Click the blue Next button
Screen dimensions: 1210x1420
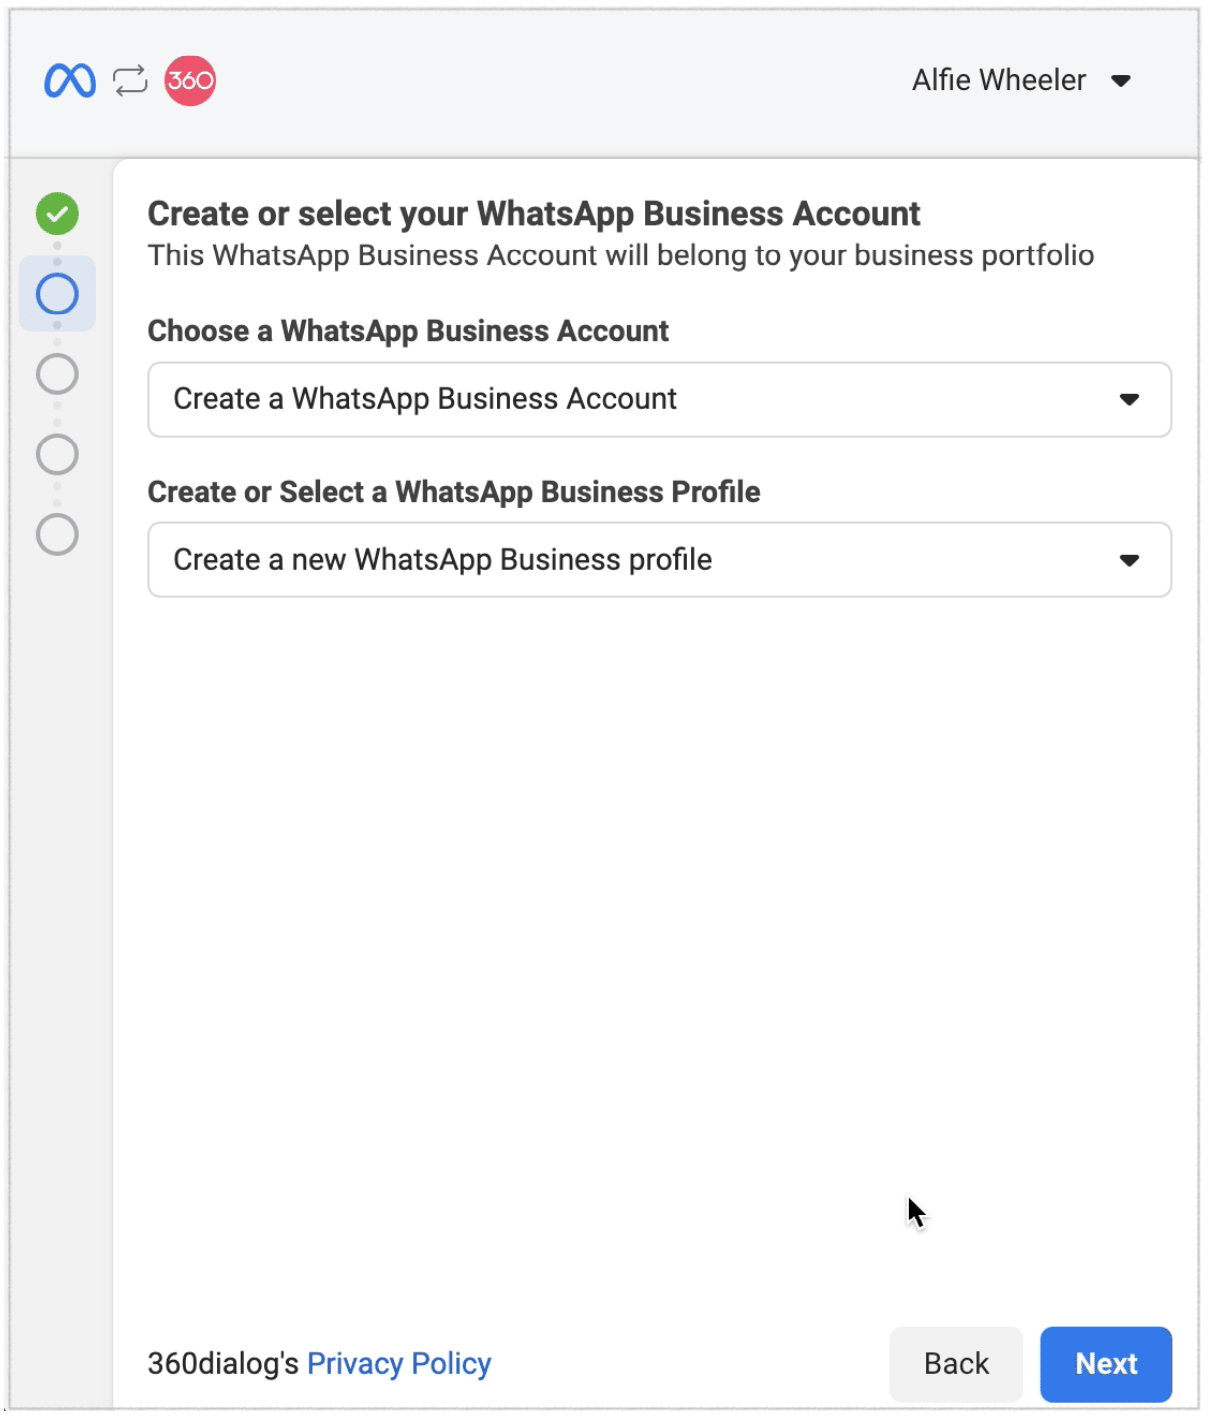coord(1106,1364)
